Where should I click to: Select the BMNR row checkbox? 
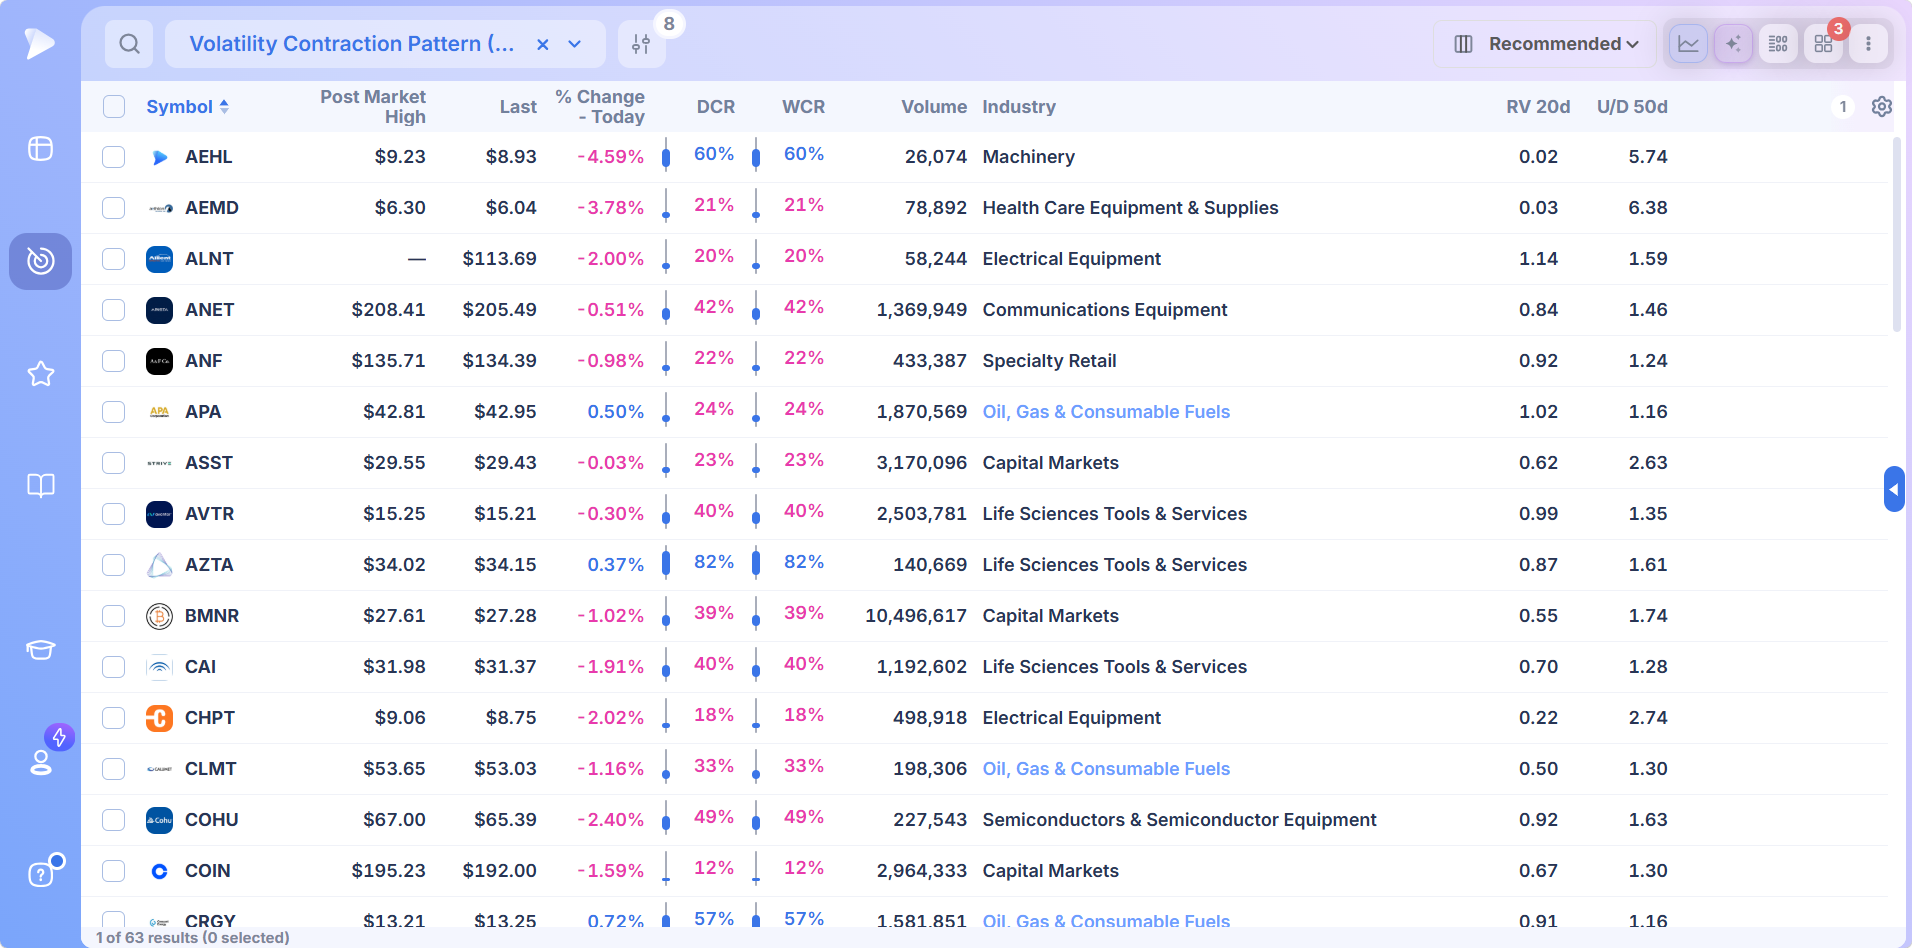(x=114, y=616)
